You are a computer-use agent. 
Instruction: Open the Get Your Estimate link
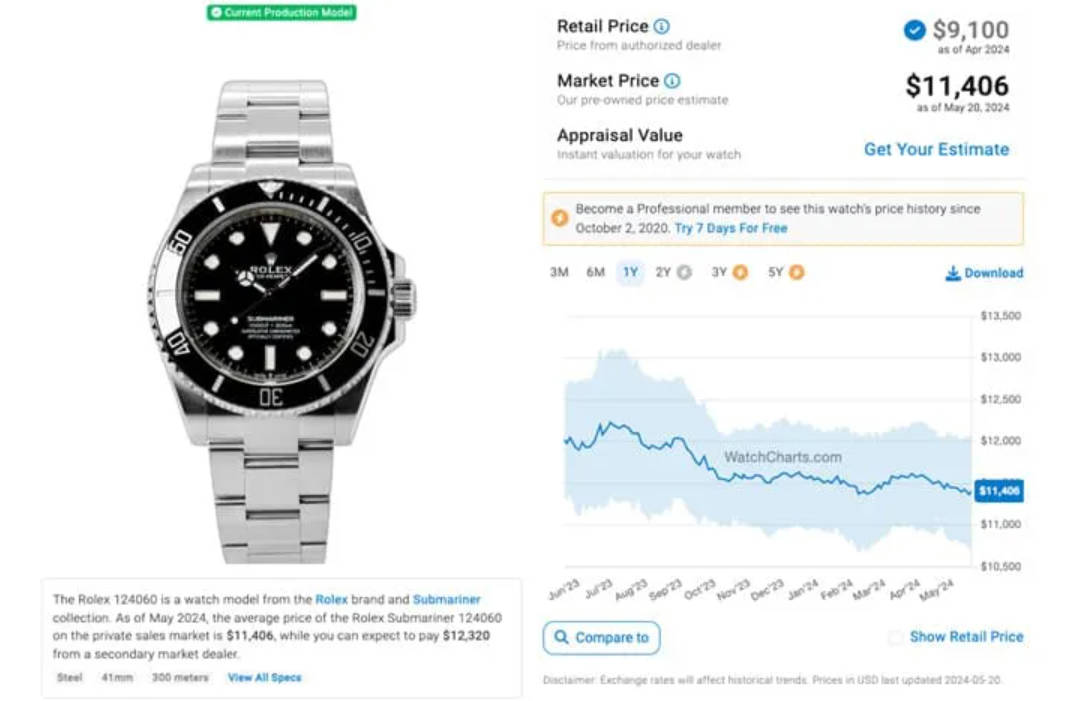[x=936, y=150]
